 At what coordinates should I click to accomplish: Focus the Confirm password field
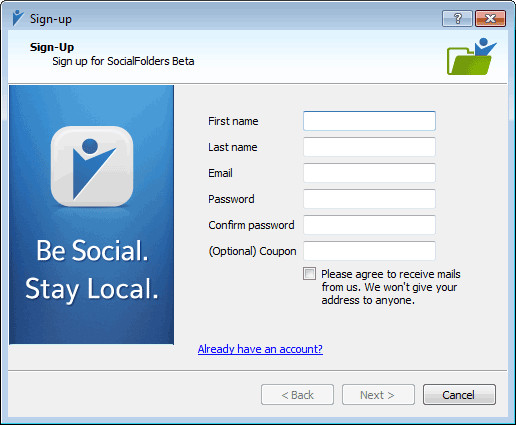tap(369, 225)
